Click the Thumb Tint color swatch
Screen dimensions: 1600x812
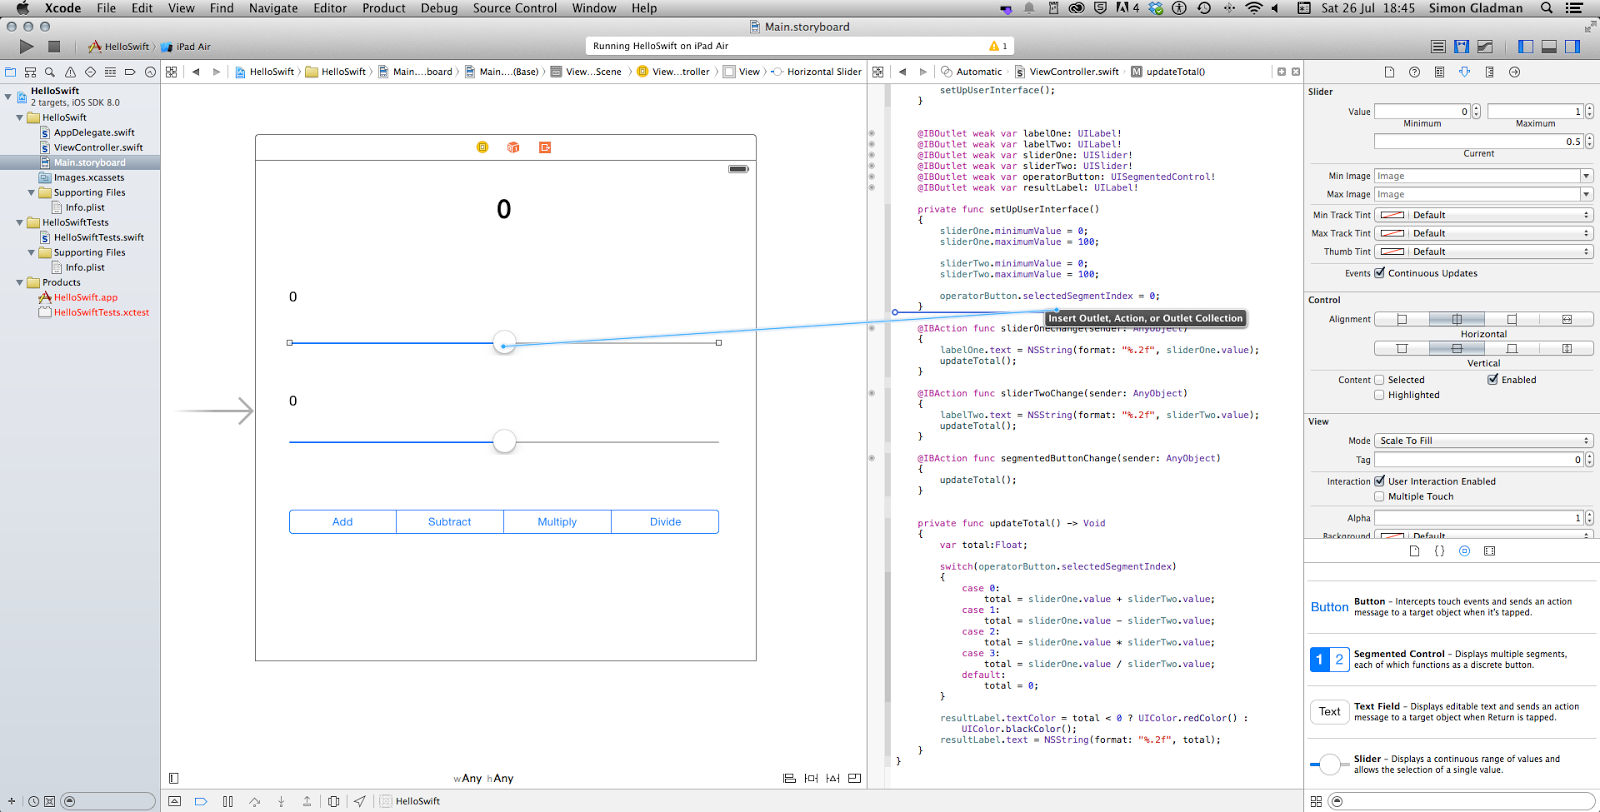tap(1391, 252)
